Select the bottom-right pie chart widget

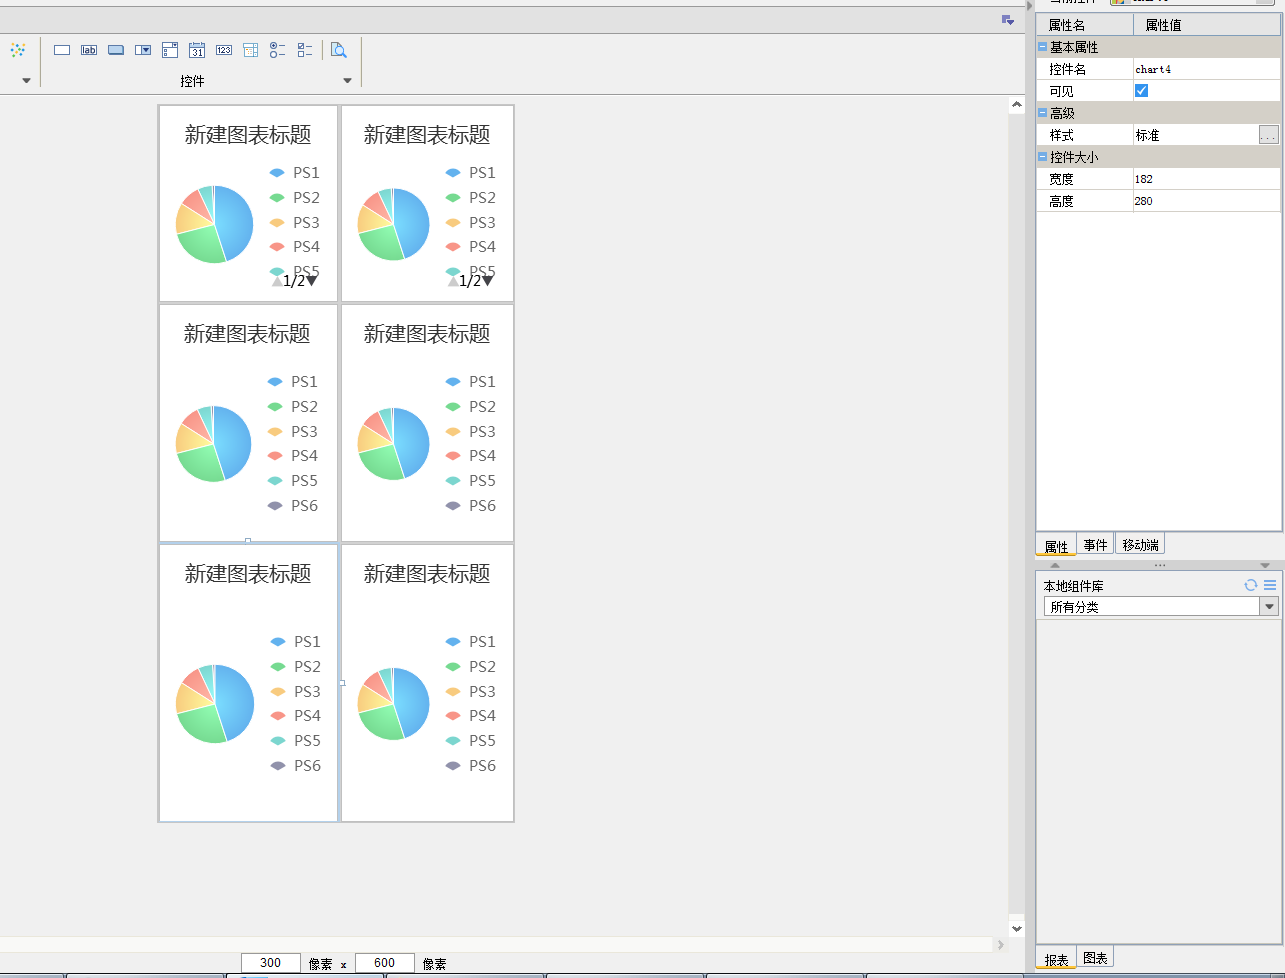tap(428, 683)
